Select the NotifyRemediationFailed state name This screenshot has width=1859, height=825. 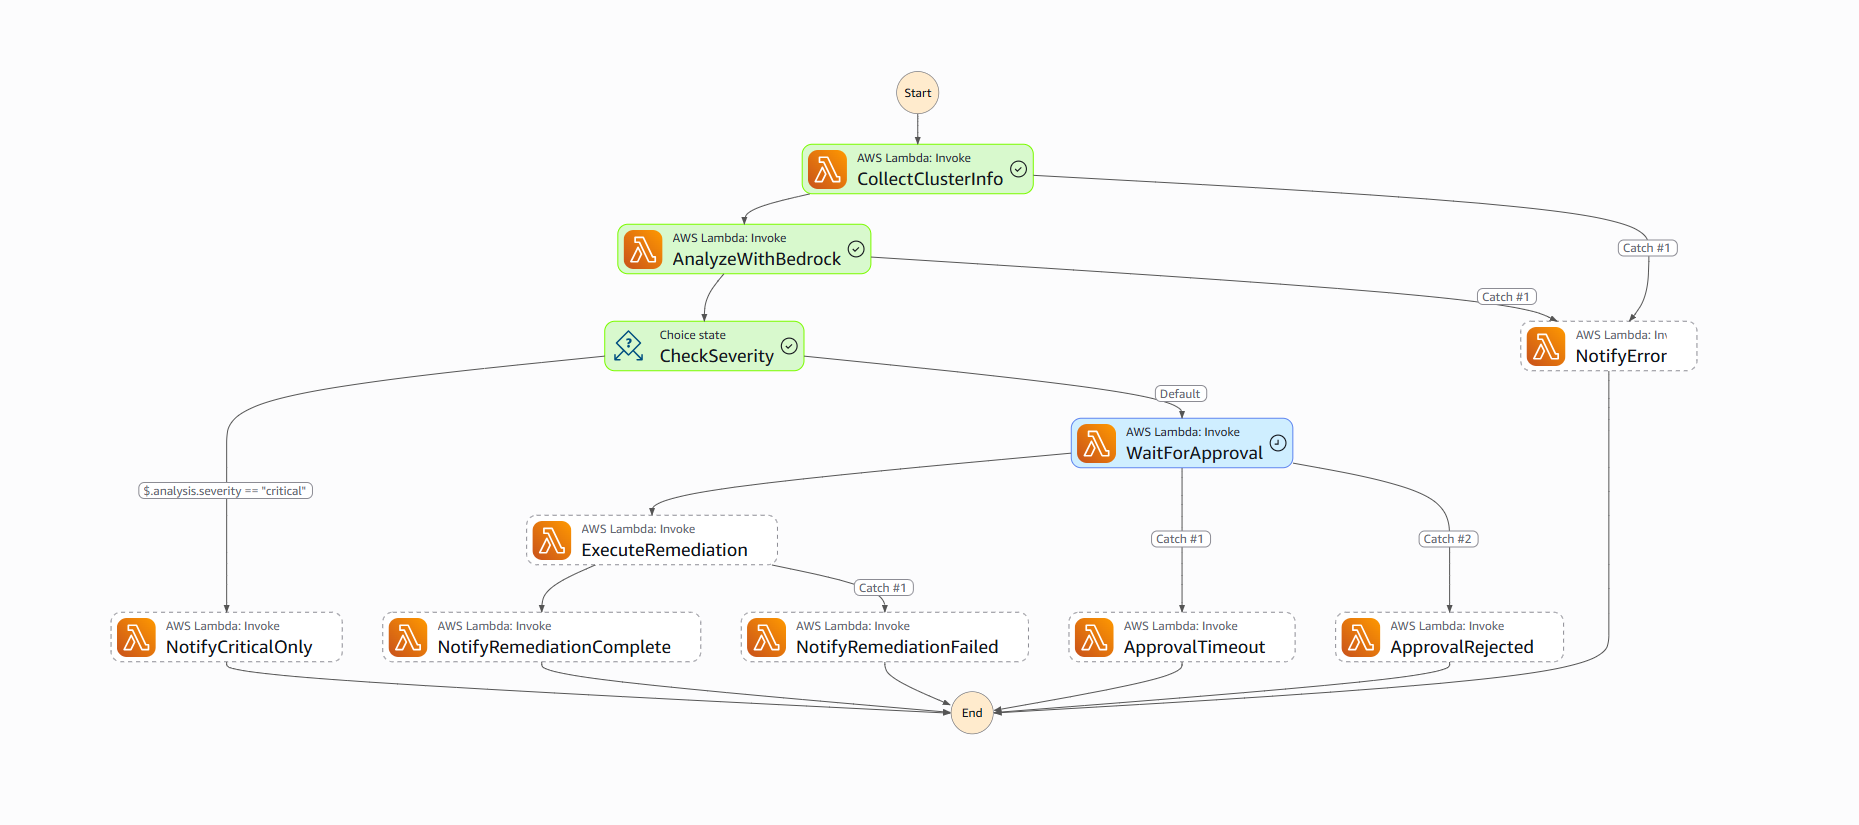(x=897, y=647)
